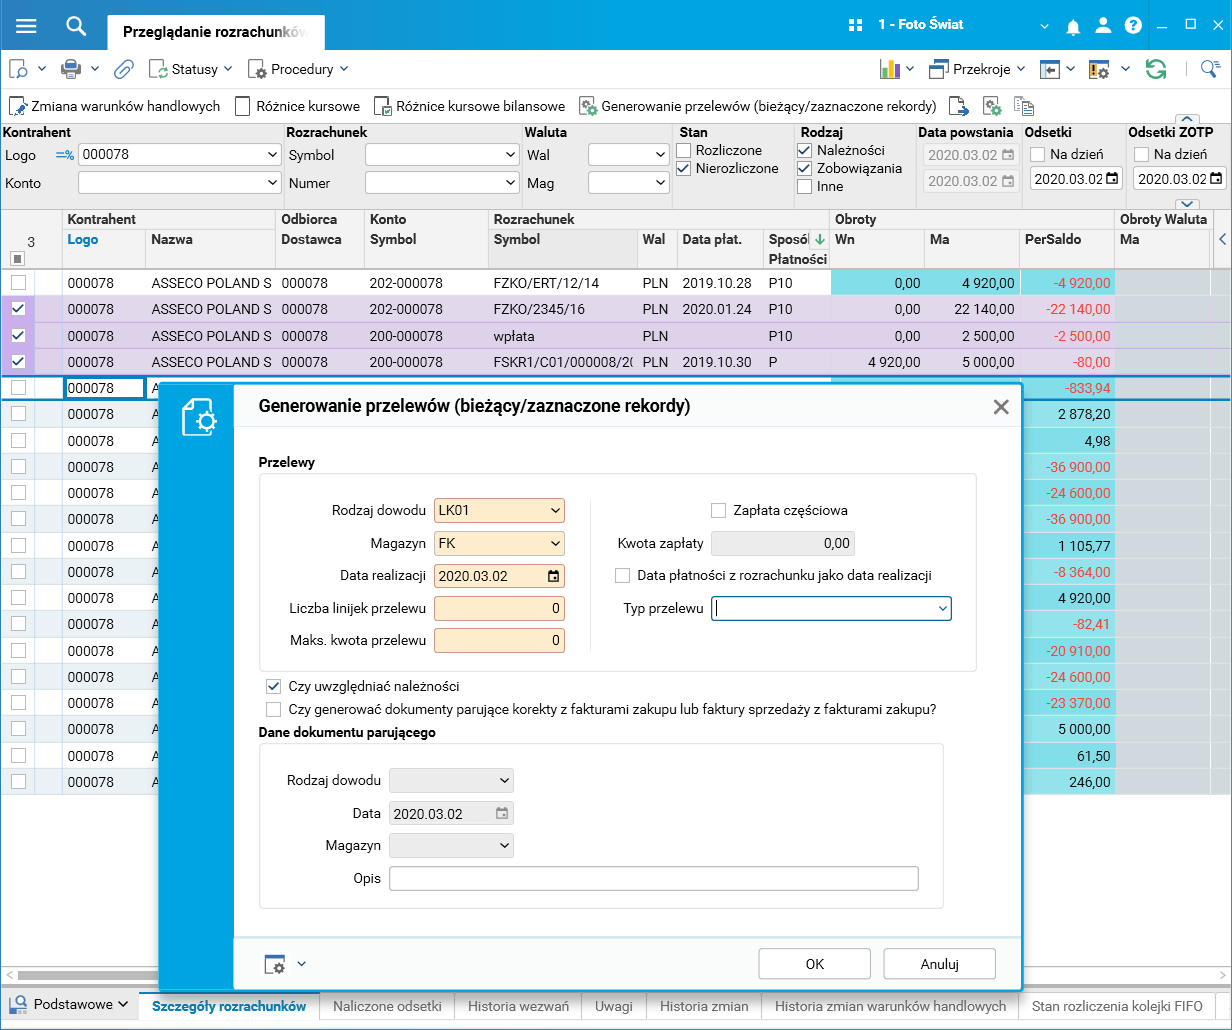The image size is (1232, 1030).
Task: Click the green refresh icon
Action: [1156, 69]
